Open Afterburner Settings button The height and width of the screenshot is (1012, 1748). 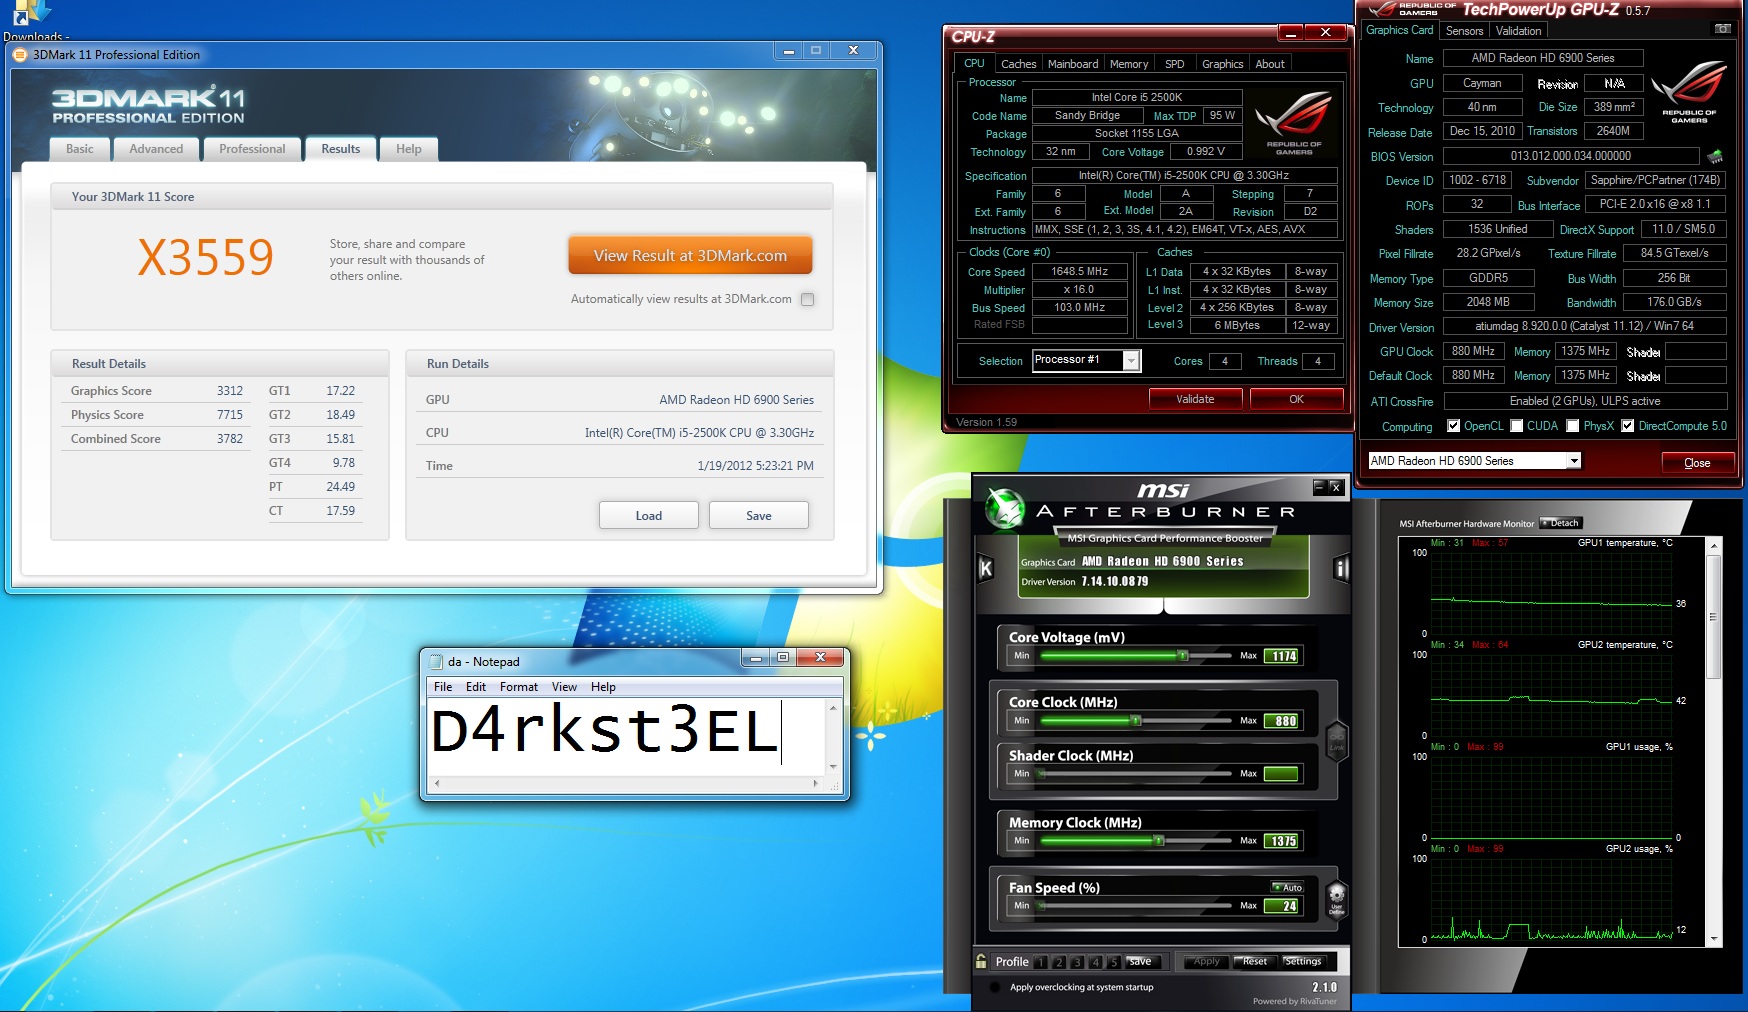point(1302,961)
